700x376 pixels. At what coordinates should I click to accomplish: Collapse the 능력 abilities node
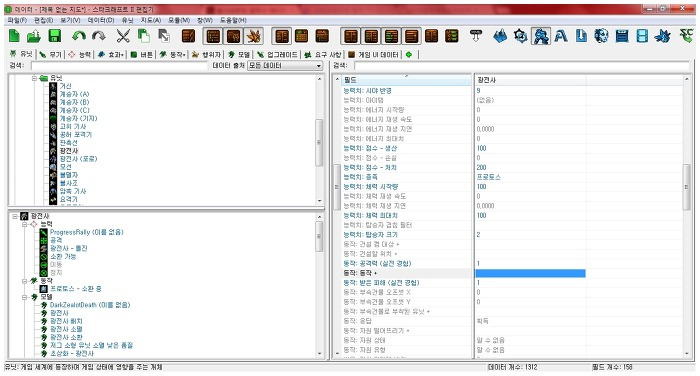(x=25, y=224)
